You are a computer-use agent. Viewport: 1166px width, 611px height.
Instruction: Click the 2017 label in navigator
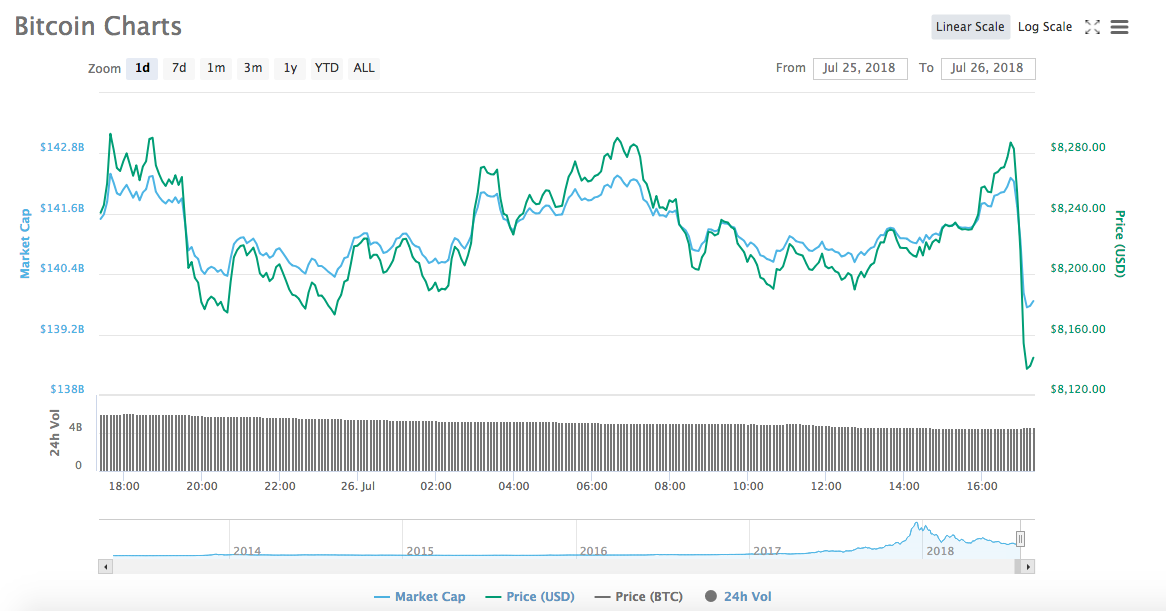click(x=767, y=552)
